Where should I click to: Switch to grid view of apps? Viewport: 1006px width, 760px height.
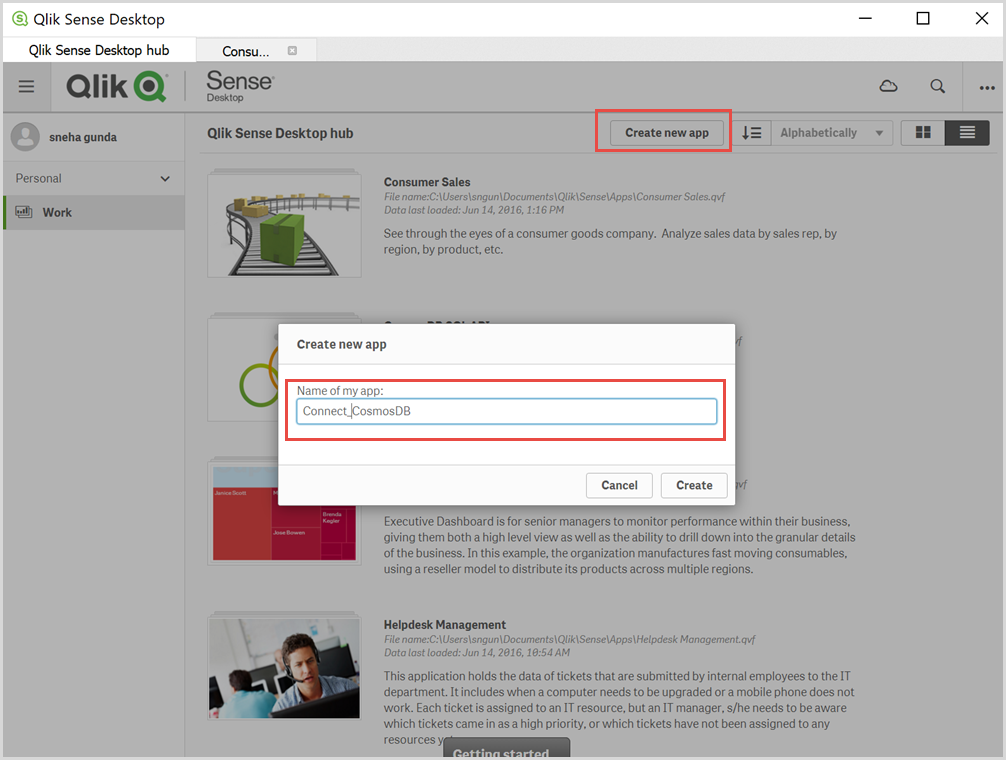[x=922, y=132]
